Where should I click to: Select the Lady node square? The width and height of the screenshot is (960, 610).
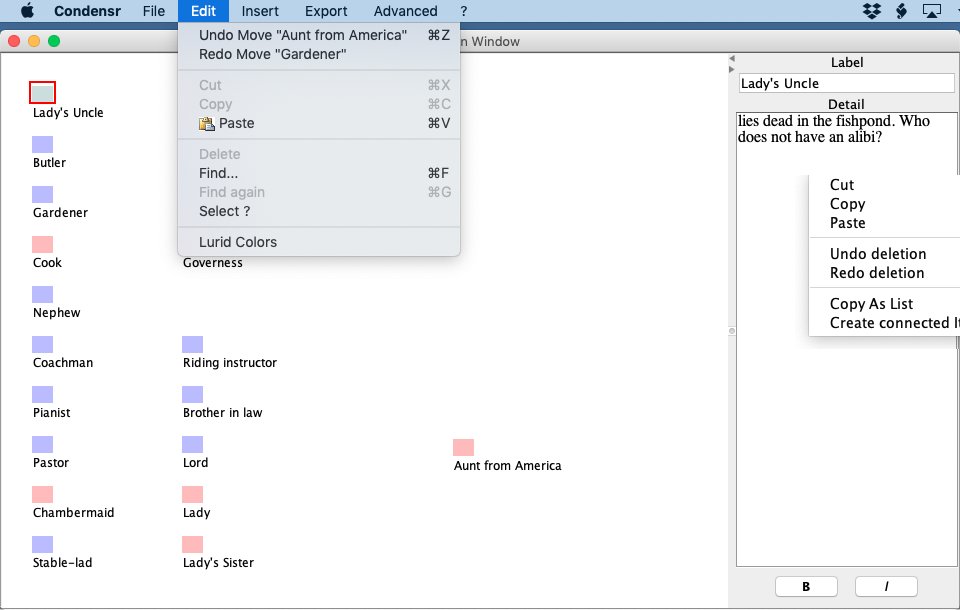(192, 494)
